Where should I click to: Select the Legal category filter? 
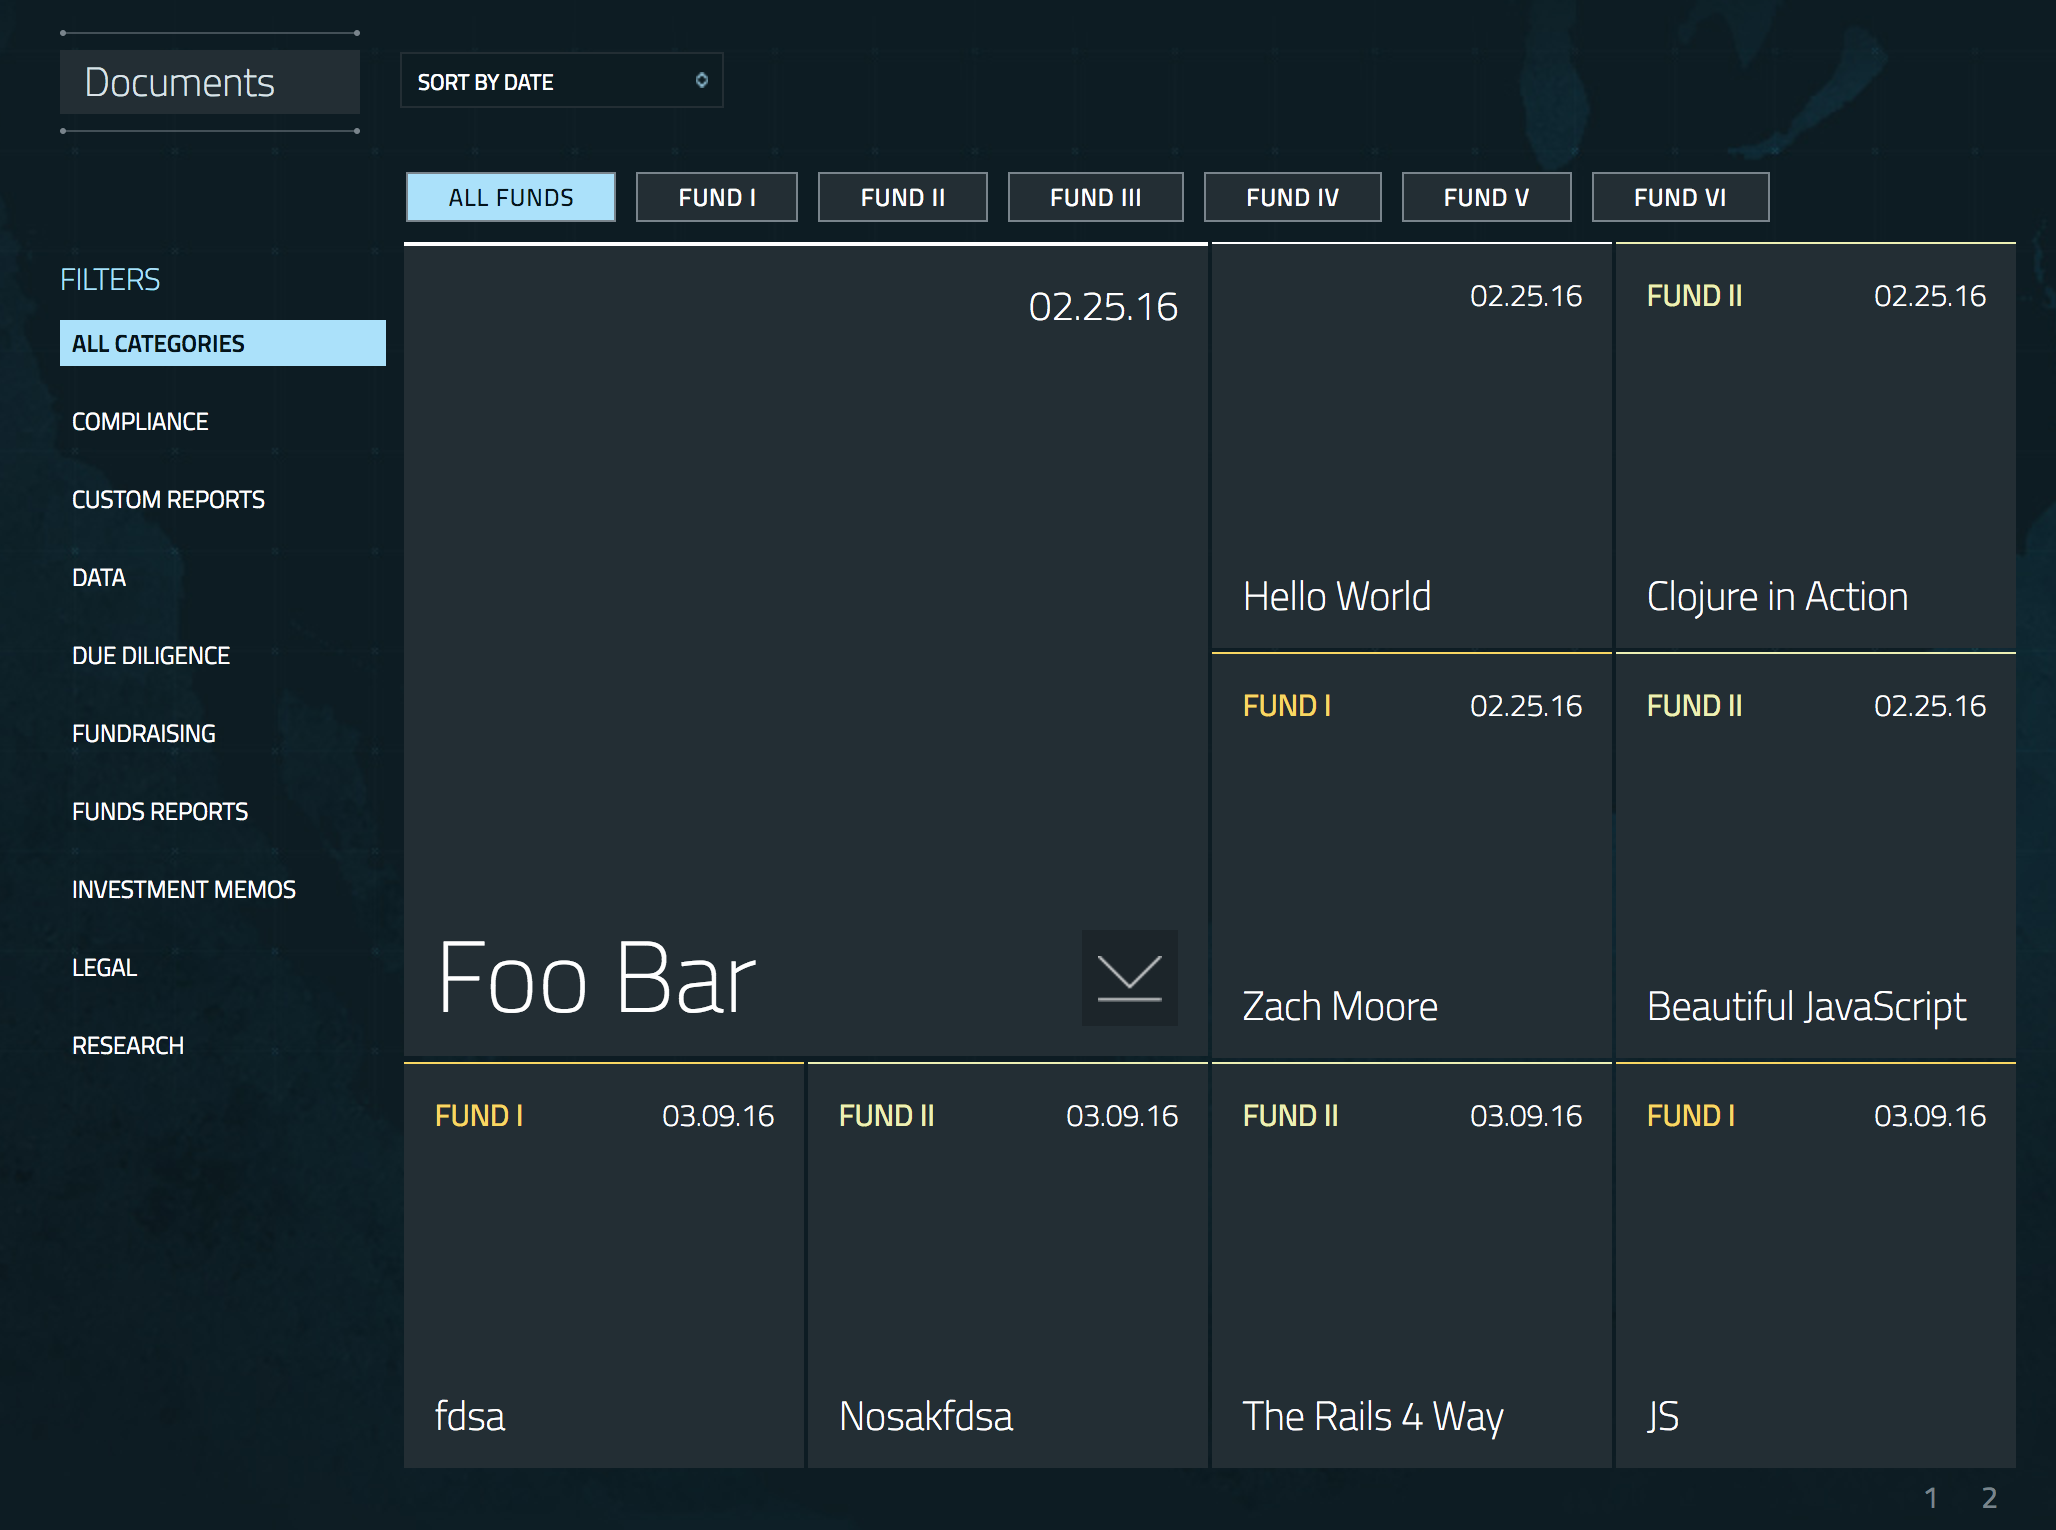click(103, 966)
